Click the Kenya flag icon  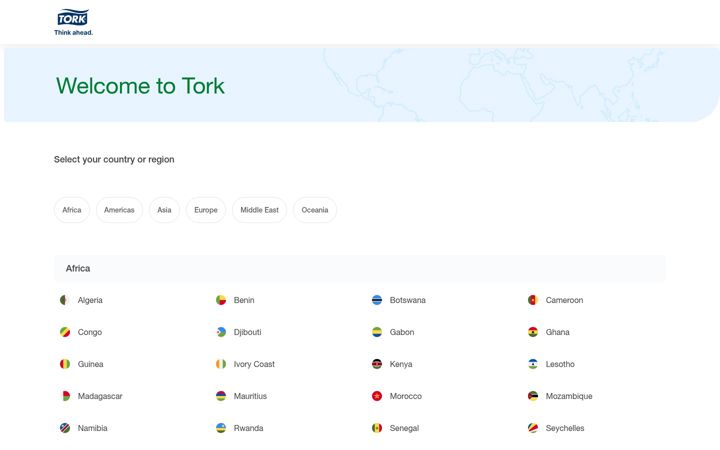(377, 364)
